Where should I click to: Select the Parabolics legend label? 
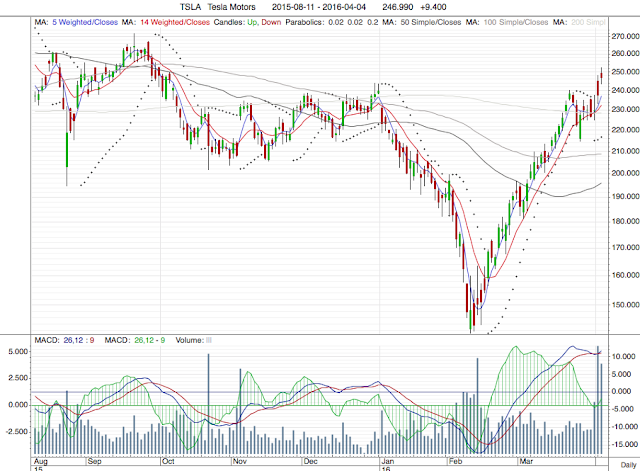(305, 22)
